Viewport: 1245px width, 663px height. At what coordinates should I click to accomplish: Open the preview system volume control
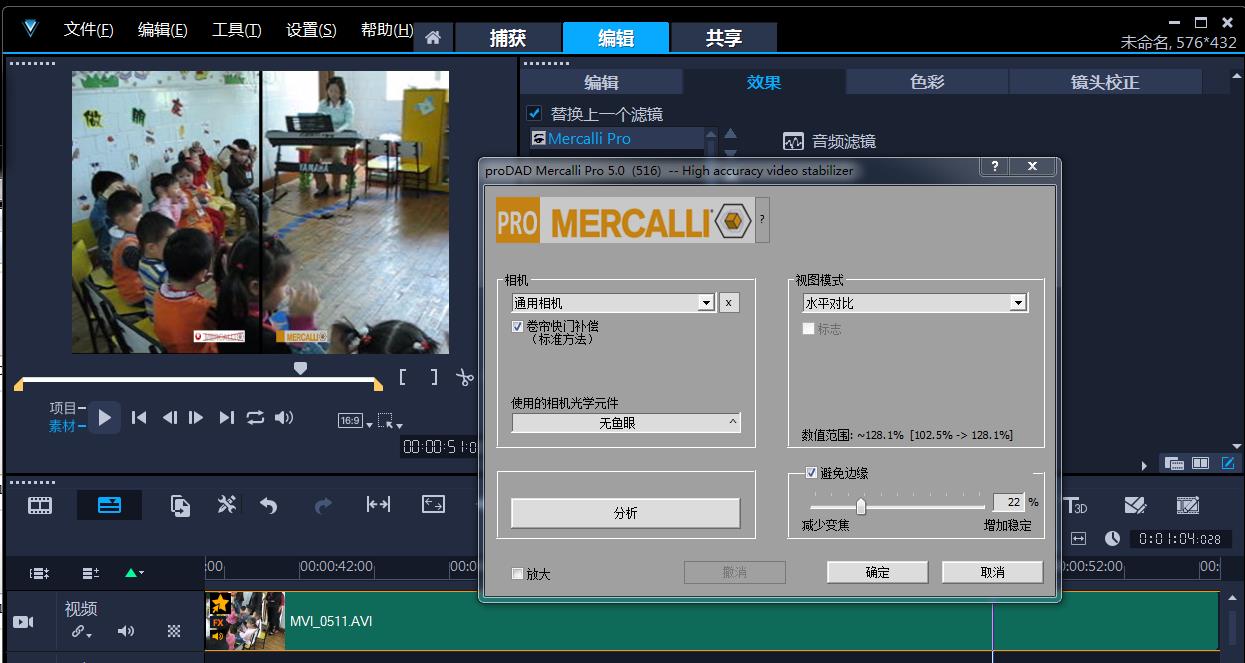pyautogui.click(x=284, y=418)
